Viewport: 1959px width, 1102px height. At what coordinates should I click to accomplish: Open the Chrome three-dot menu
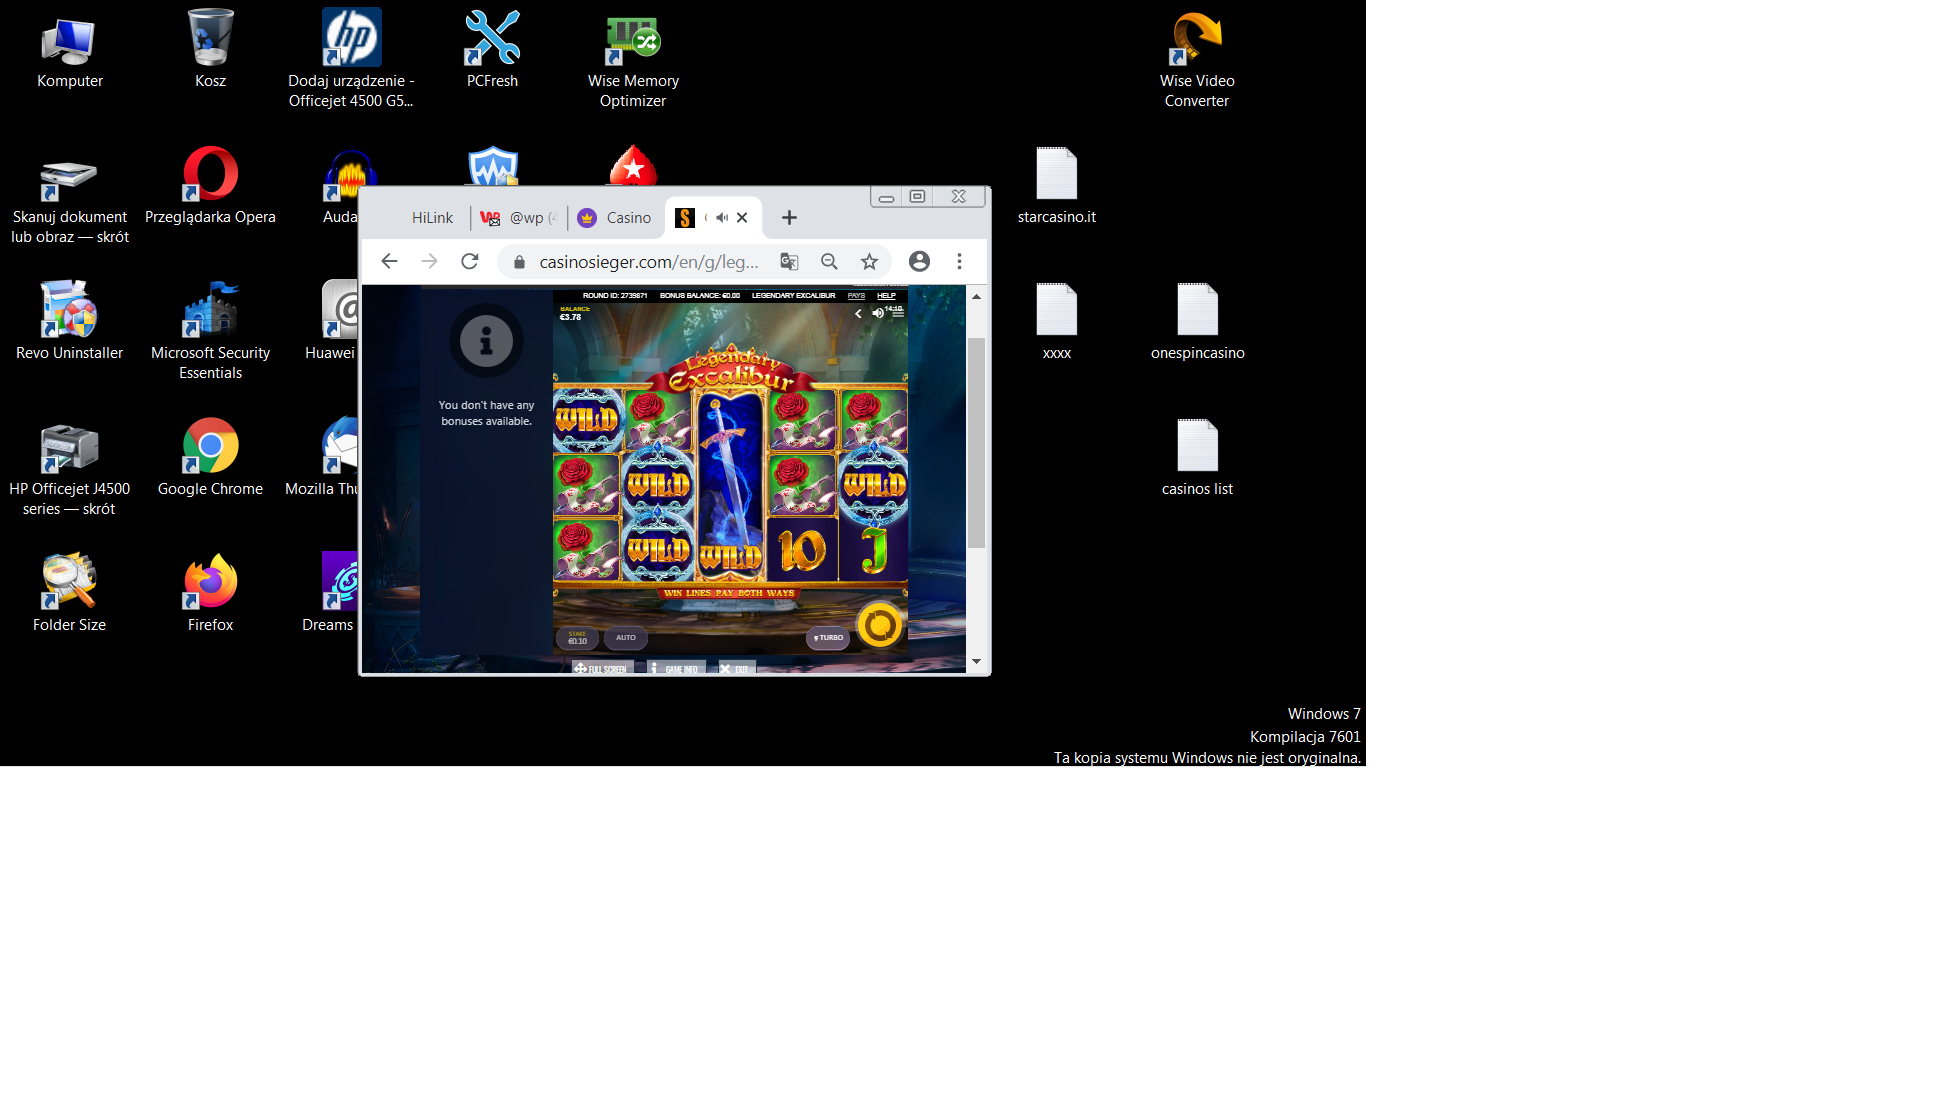959,262
